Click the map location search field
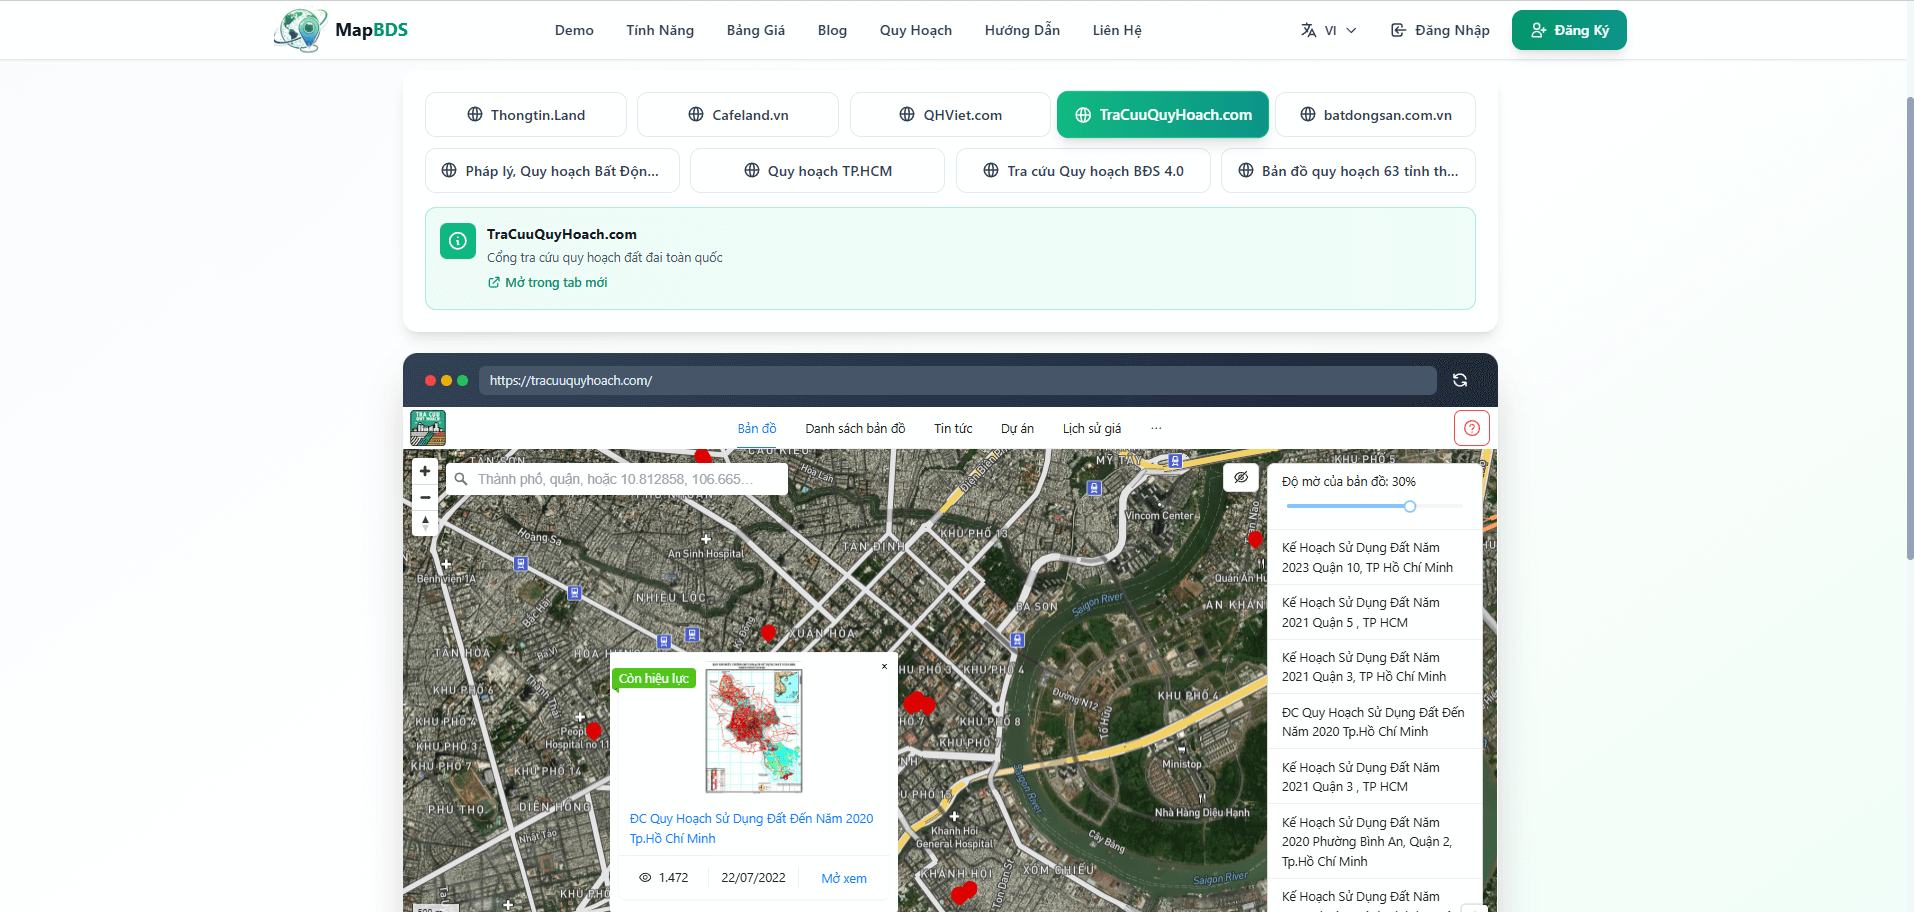This screenshot has height=912, width=1914. point(617,479)
